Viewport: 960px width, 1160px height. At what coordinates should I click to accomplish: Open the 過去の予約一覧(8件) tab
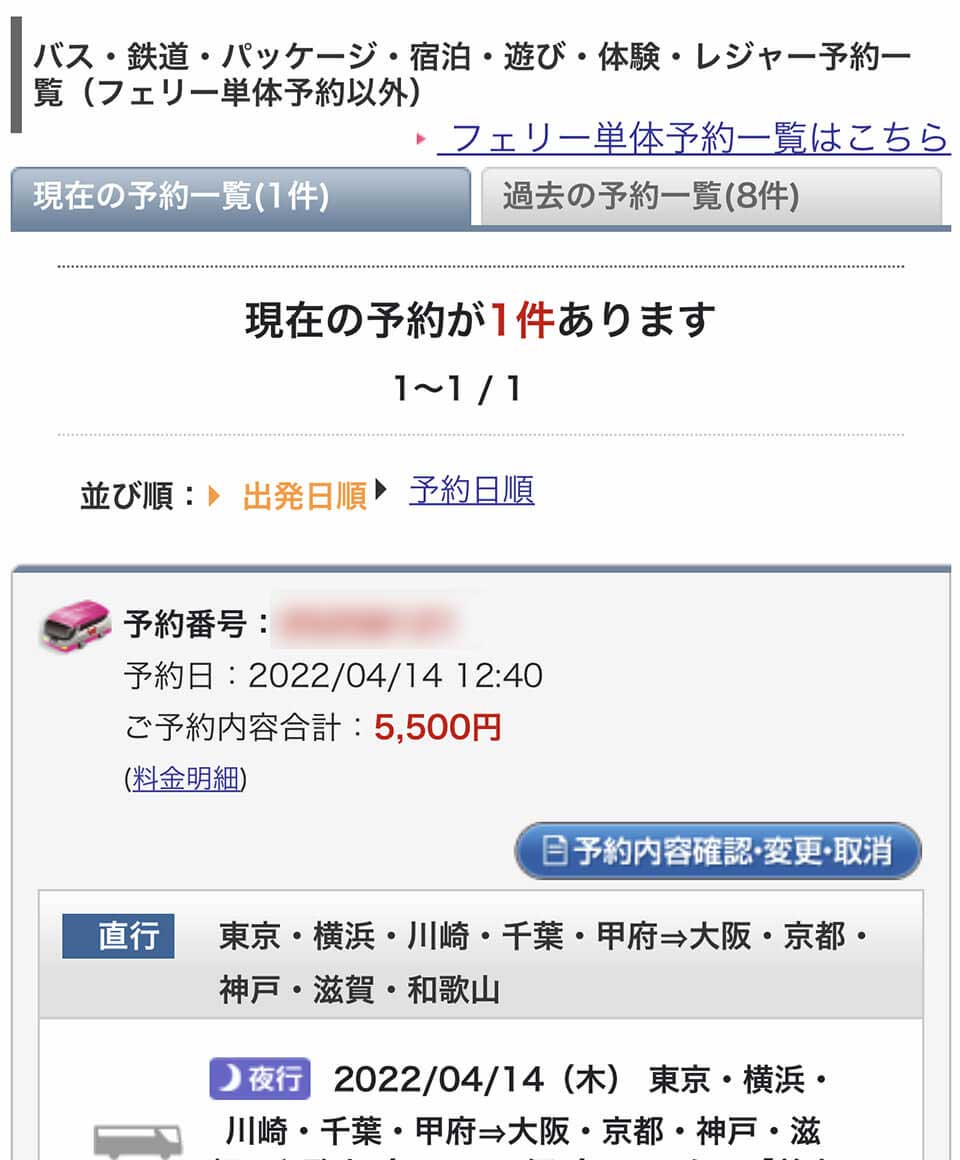[x=711, y=196]
